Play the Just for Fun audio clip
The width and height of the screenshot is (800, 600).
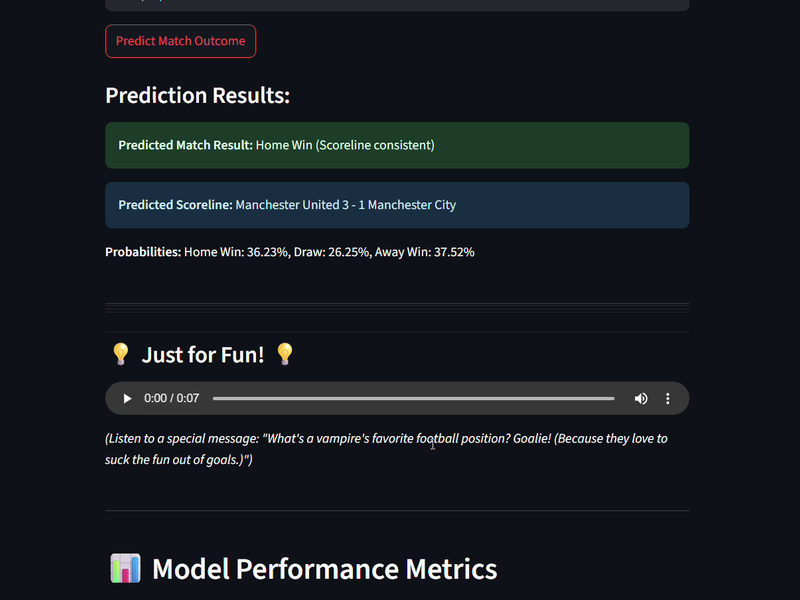click(127, 398)
